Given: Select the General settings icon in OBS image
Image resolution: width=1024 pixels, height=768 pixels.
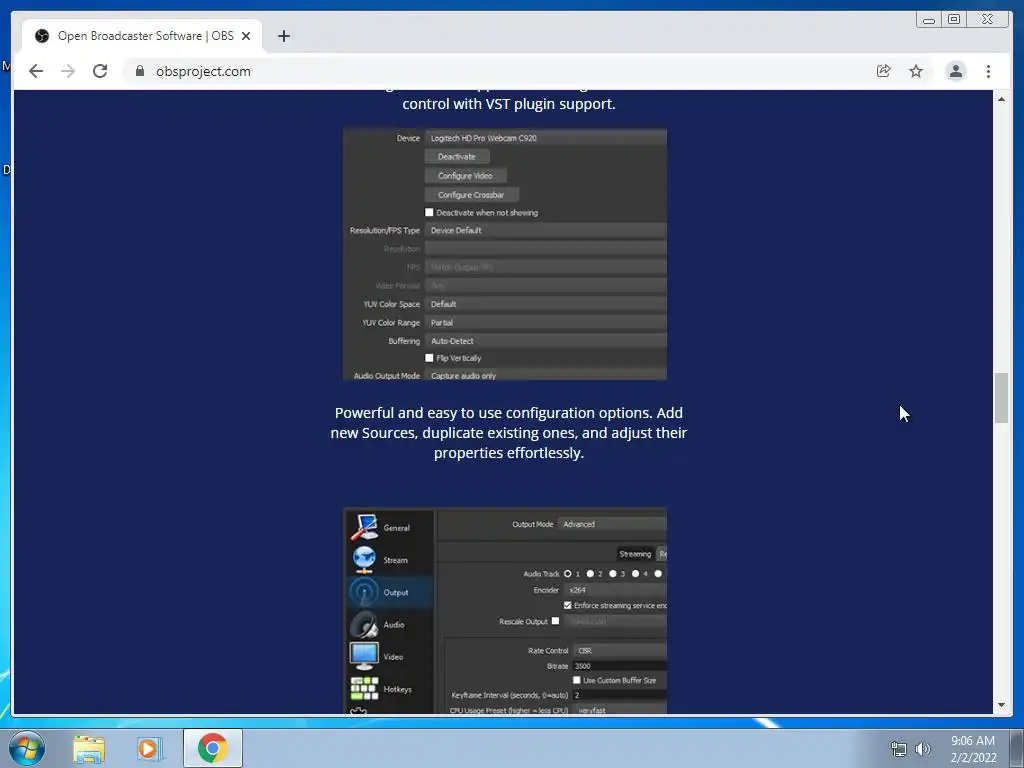Looking at the screenshot, I should pos(364,527).
